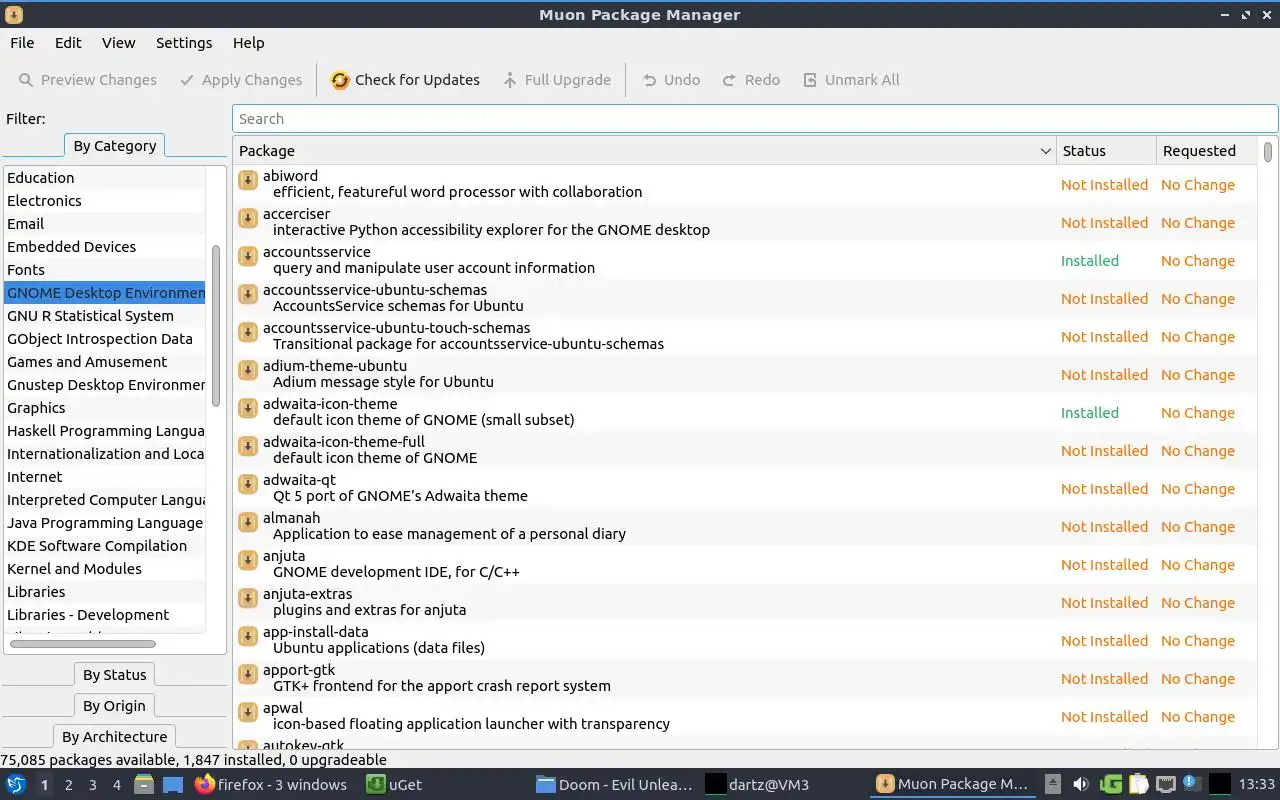1280x800 pixels.
Task: Click the package icon beside apwal
Action: 248,712
